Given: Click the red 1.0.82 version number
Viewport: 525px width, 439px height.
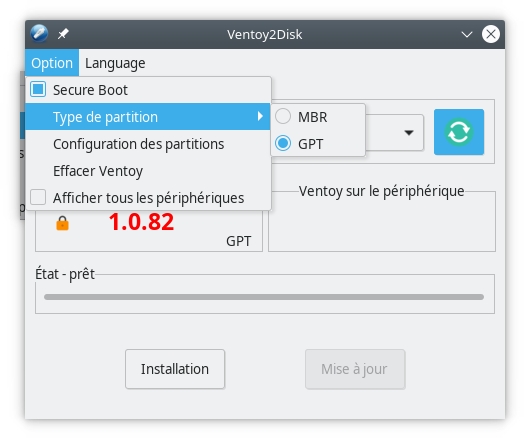Looking at the screenshot, I should click(x=141, y=222).
